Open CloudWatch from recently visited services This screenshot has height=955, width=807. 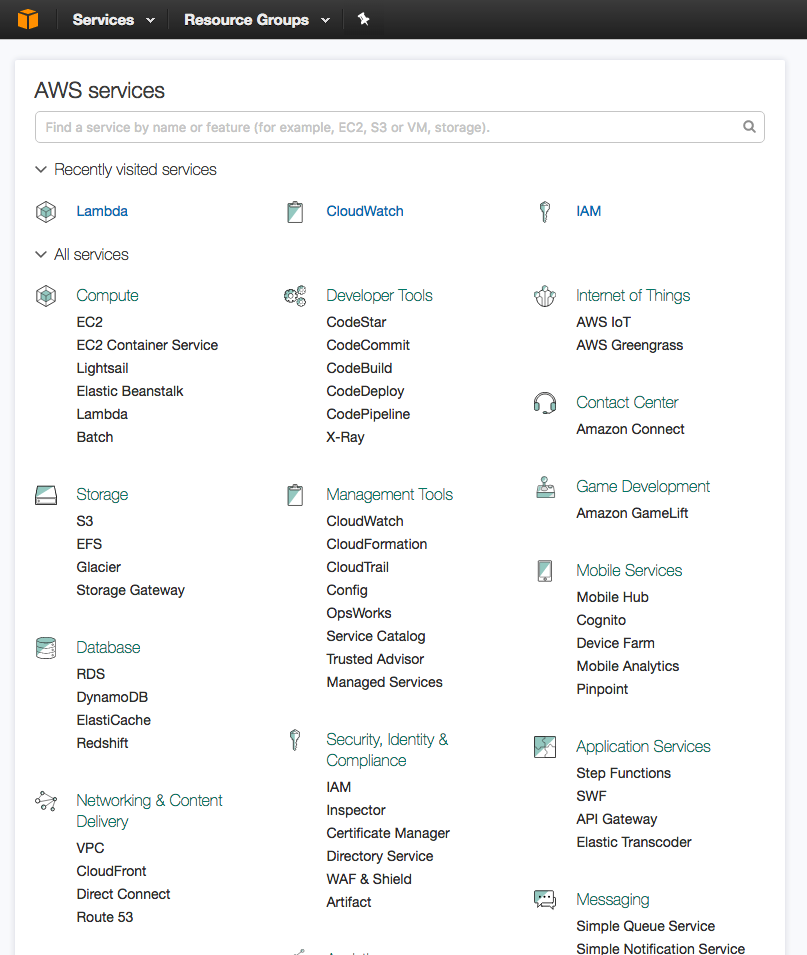click(x=365, y=211)
